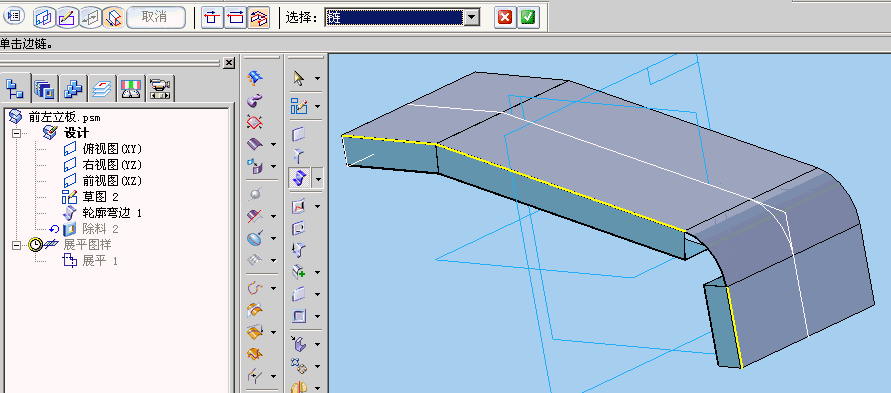Open dropdown next to keypoint curve icon
The image size is (891, 393).
tap(273, 289)
